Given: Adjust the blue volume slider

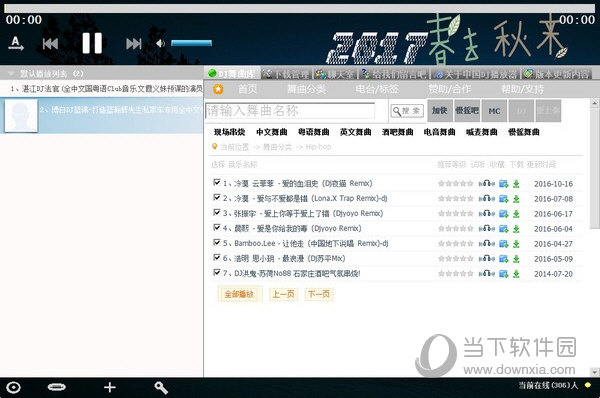Looking at the screenshot, I should tap(191, 43).
